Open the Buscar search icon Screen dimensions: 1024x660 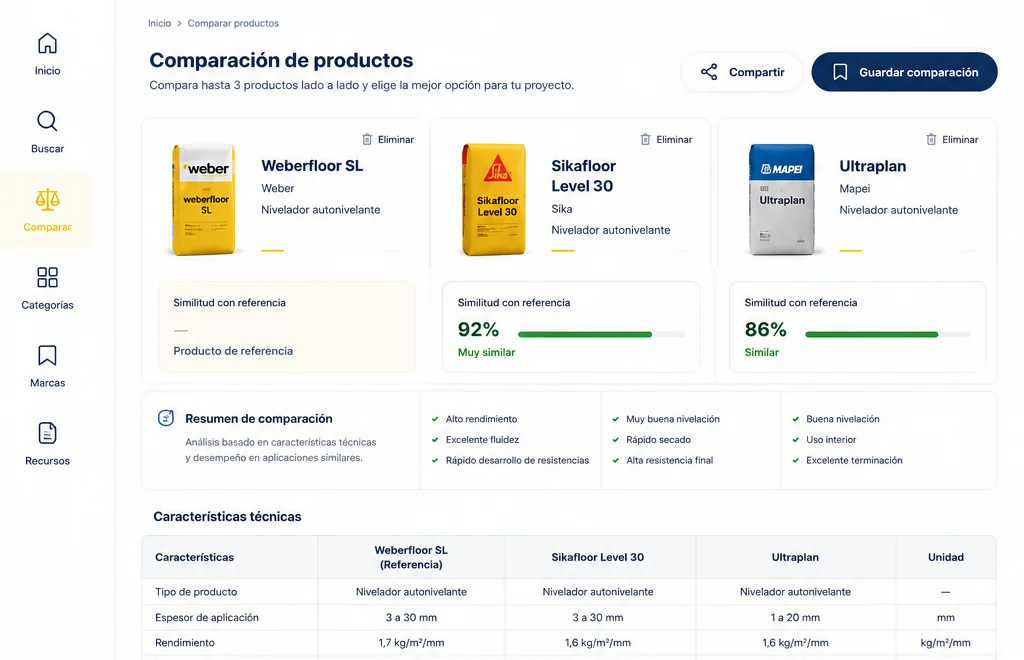coord(47,121)
